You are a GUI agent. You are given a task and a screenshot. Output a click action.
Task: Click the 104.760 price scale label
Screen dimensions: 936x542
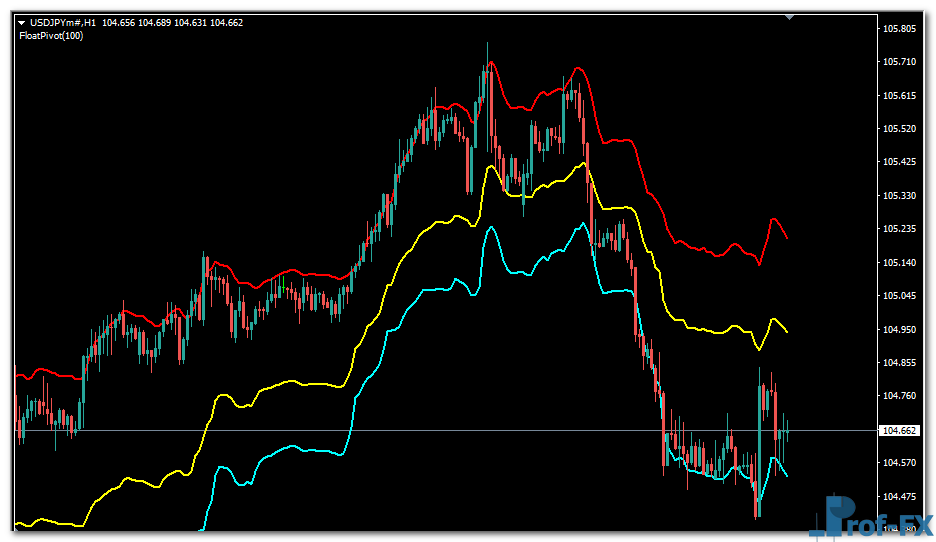900,396
